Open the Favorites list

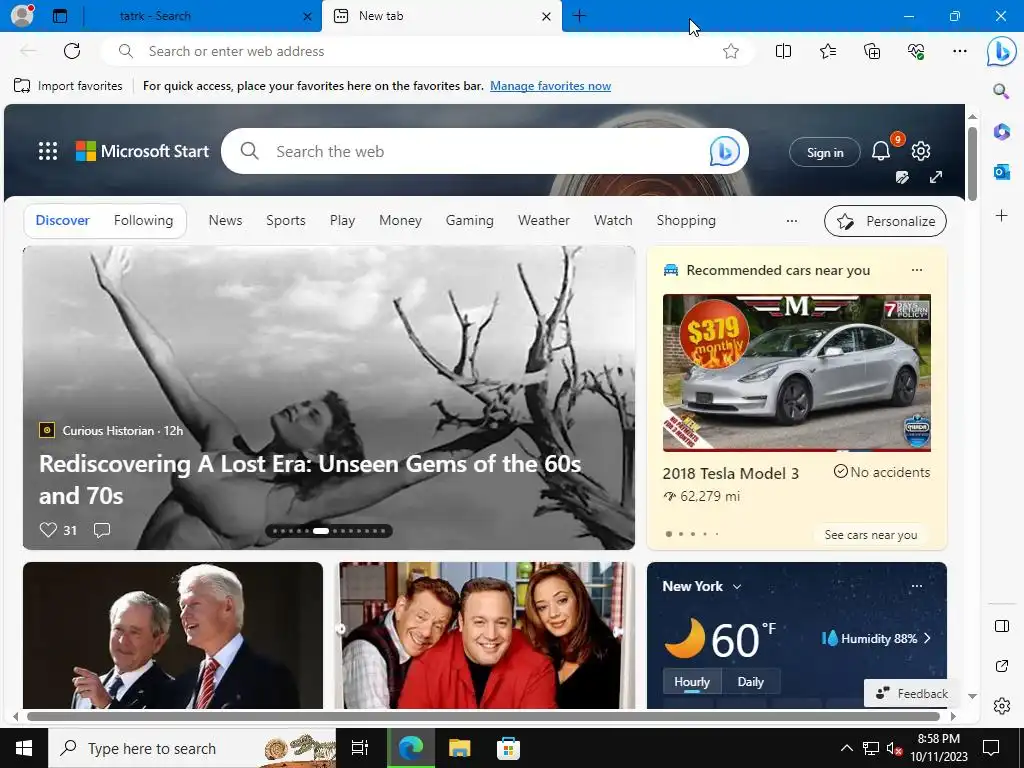(x=827, y=51)
